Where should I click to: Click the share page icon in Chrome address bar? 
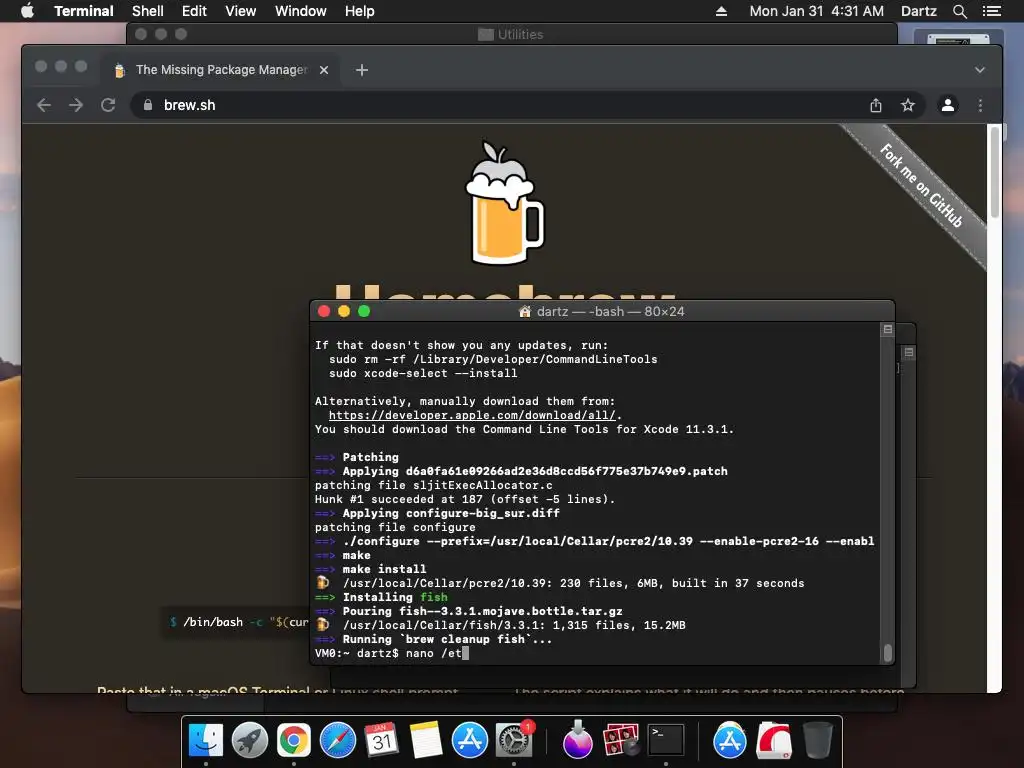click(876, 105)
